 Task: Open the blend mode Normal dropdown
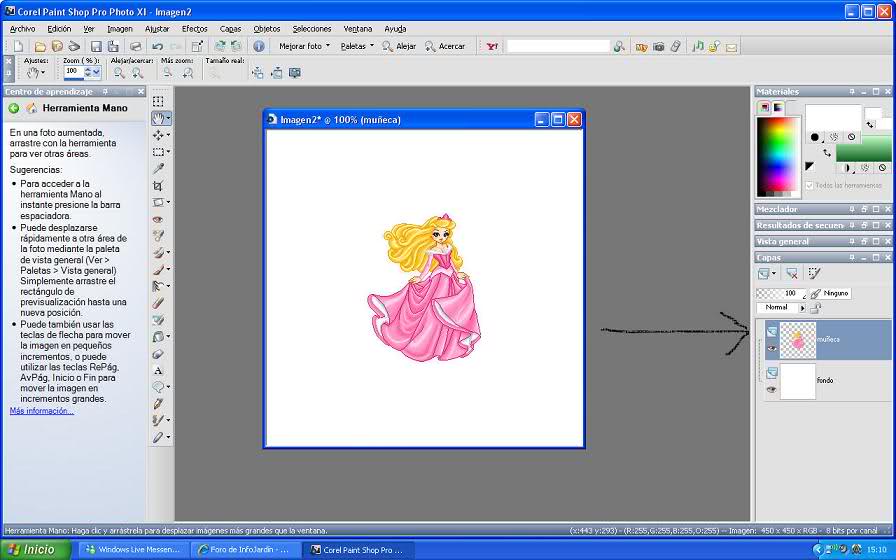click(802, 308)
